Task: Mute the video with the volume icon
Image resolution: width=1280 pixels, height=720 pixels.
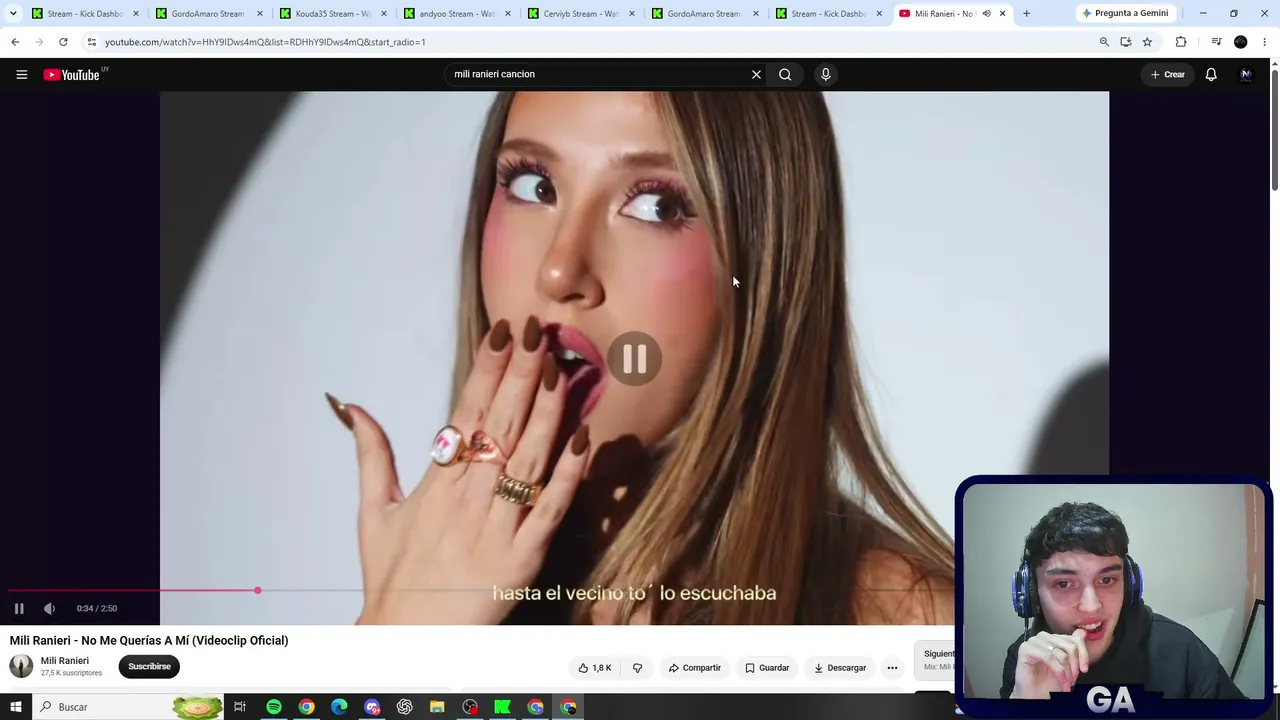Action: (49, 608)
